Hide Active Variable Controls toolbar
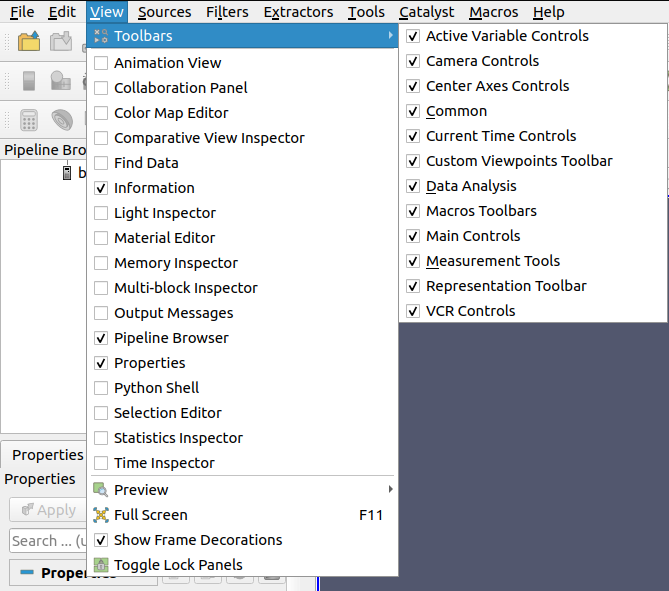 click(x=413, y=36)
